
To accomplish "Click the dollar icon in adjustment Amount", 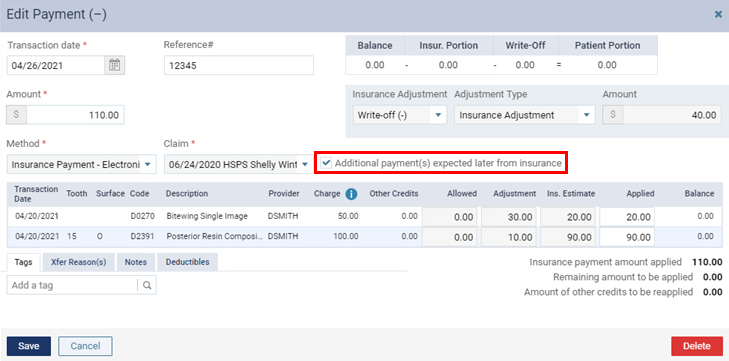I will click(613, 115).
